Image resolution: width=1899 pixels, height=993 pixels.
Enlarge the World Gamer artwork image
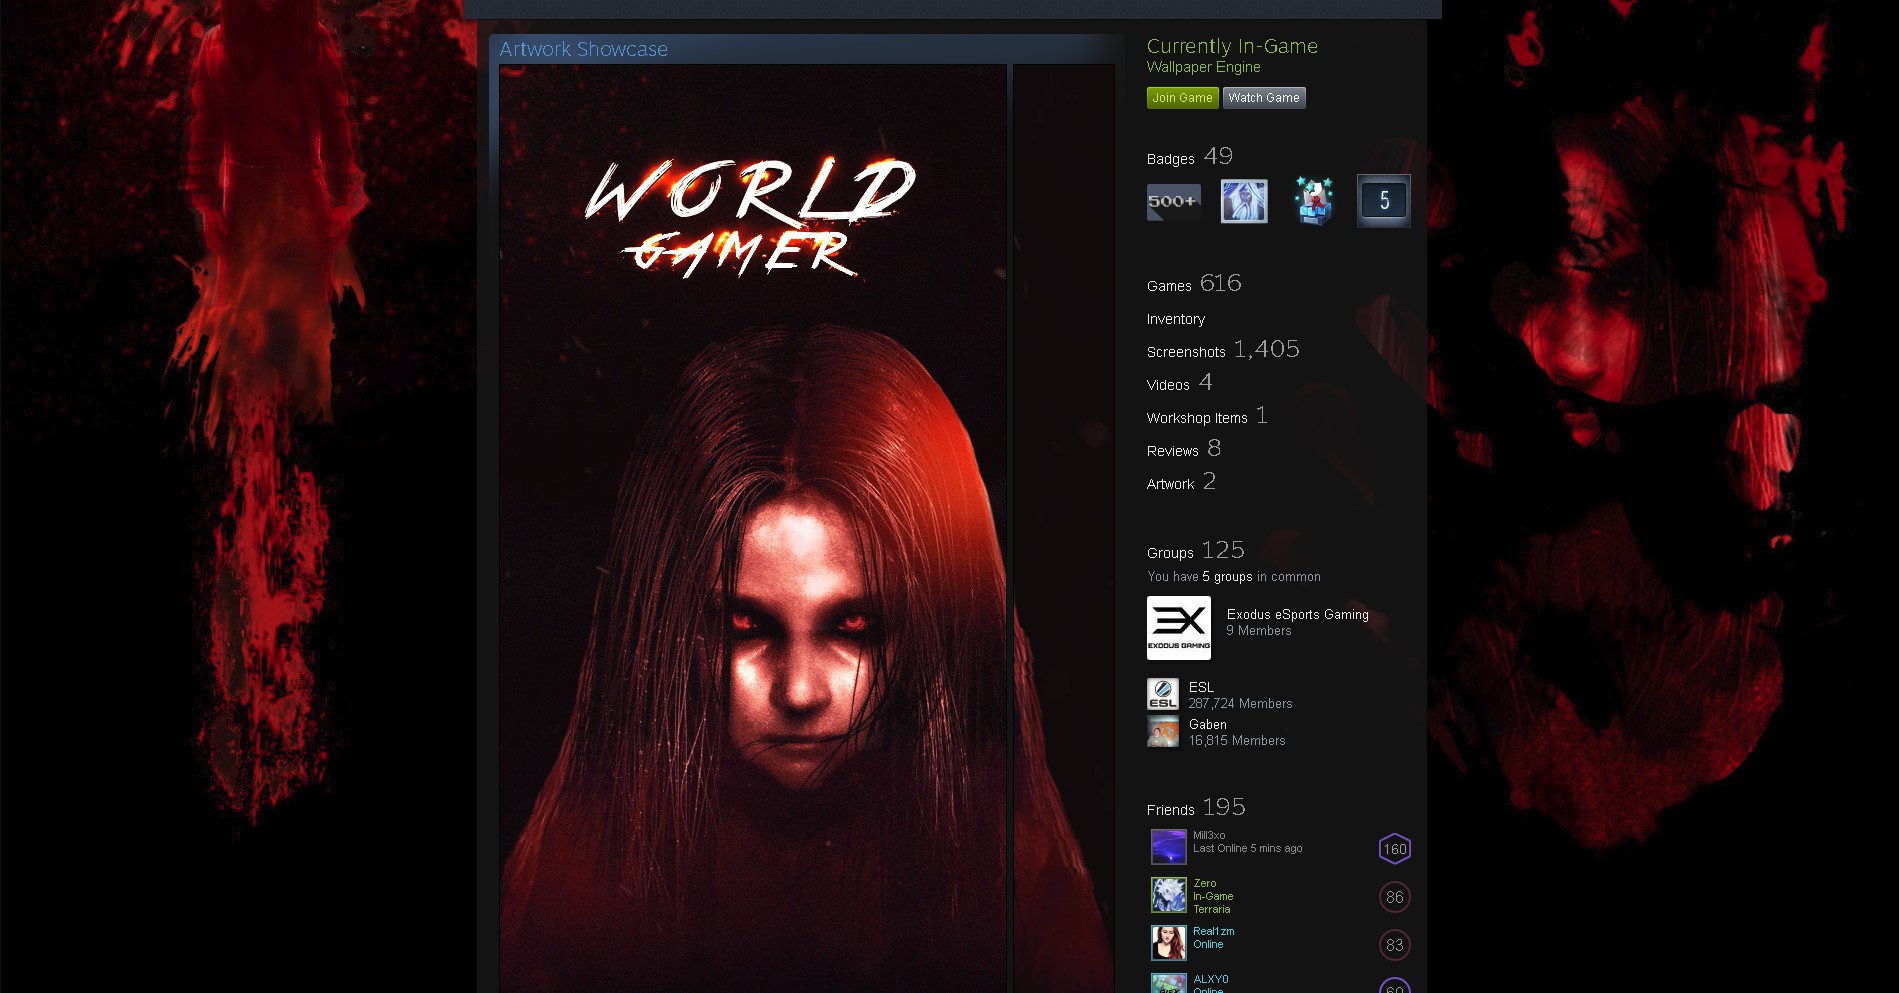(x=753, y=529)
